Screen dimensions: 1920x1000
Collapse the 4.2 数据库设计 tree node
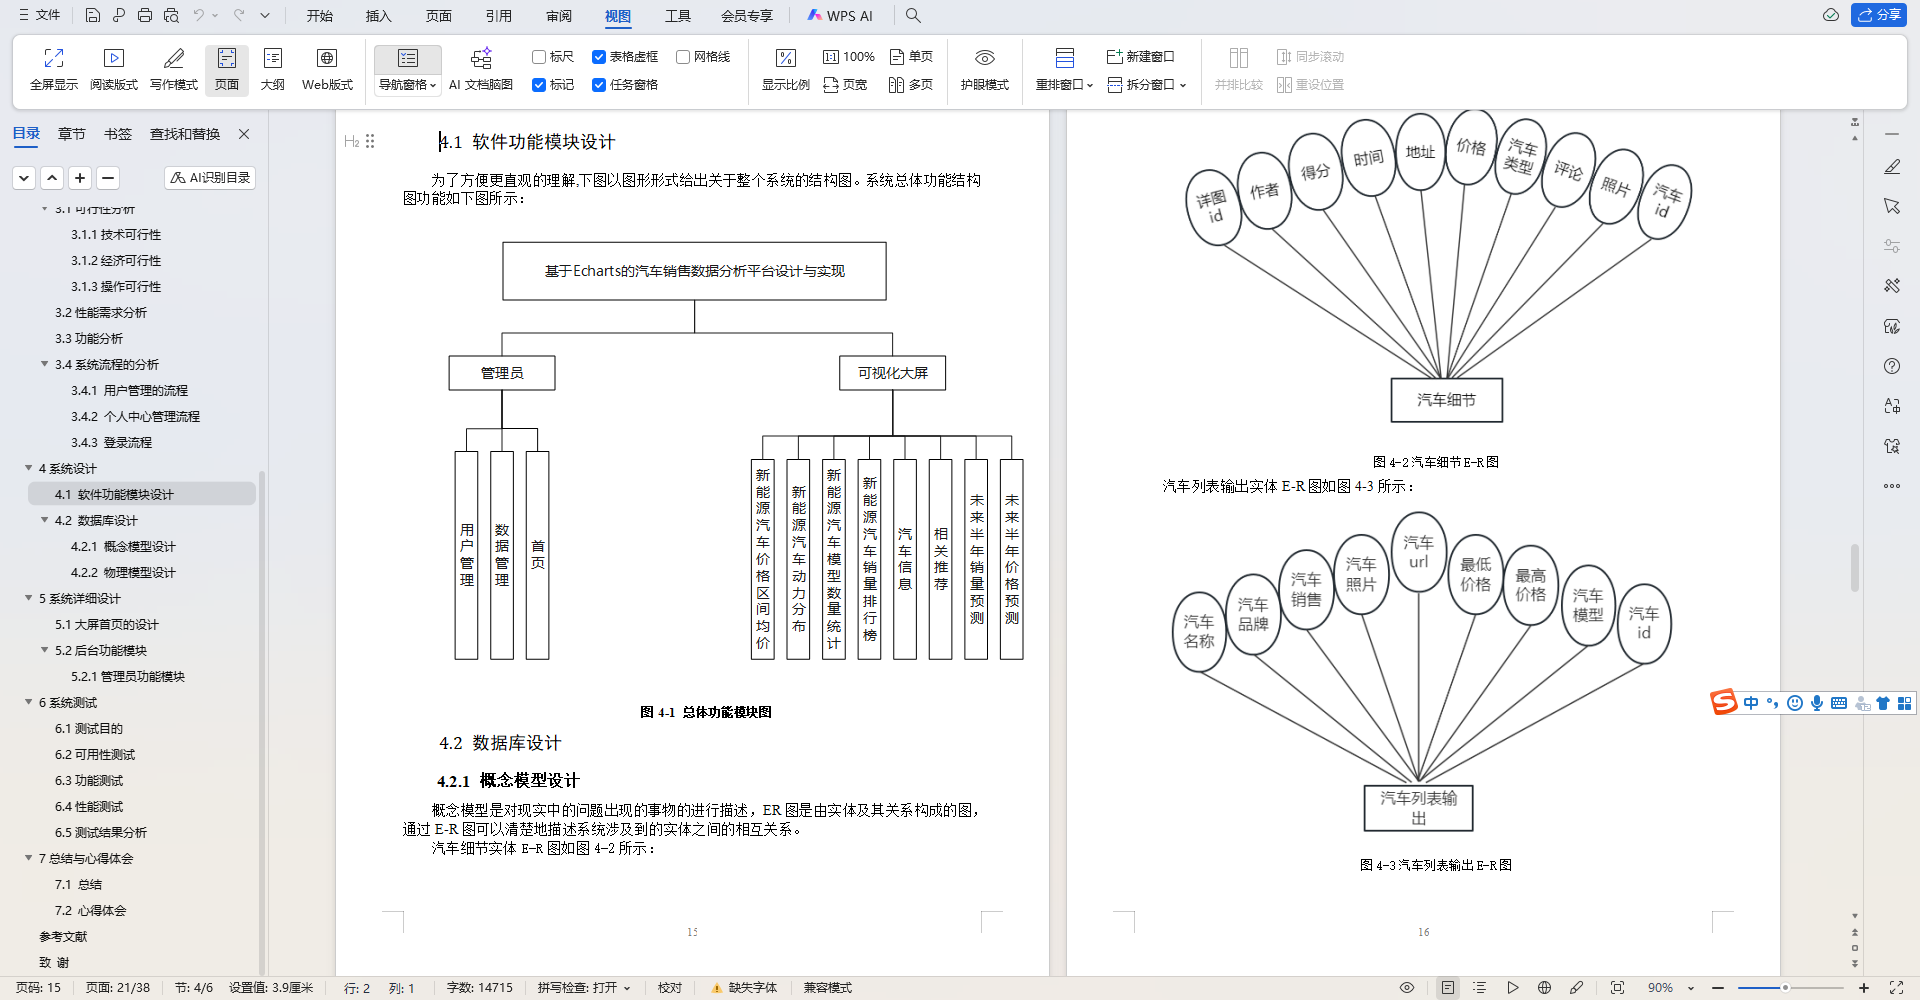coord(44,520)
